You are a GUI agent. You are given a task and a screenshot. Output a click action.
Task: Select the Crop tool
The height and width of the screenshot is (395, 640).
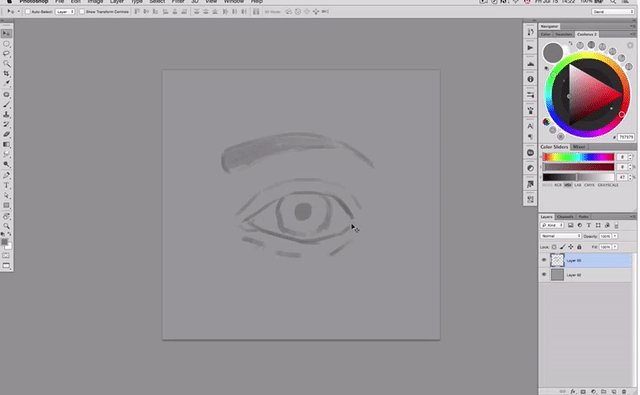point(7,73)
